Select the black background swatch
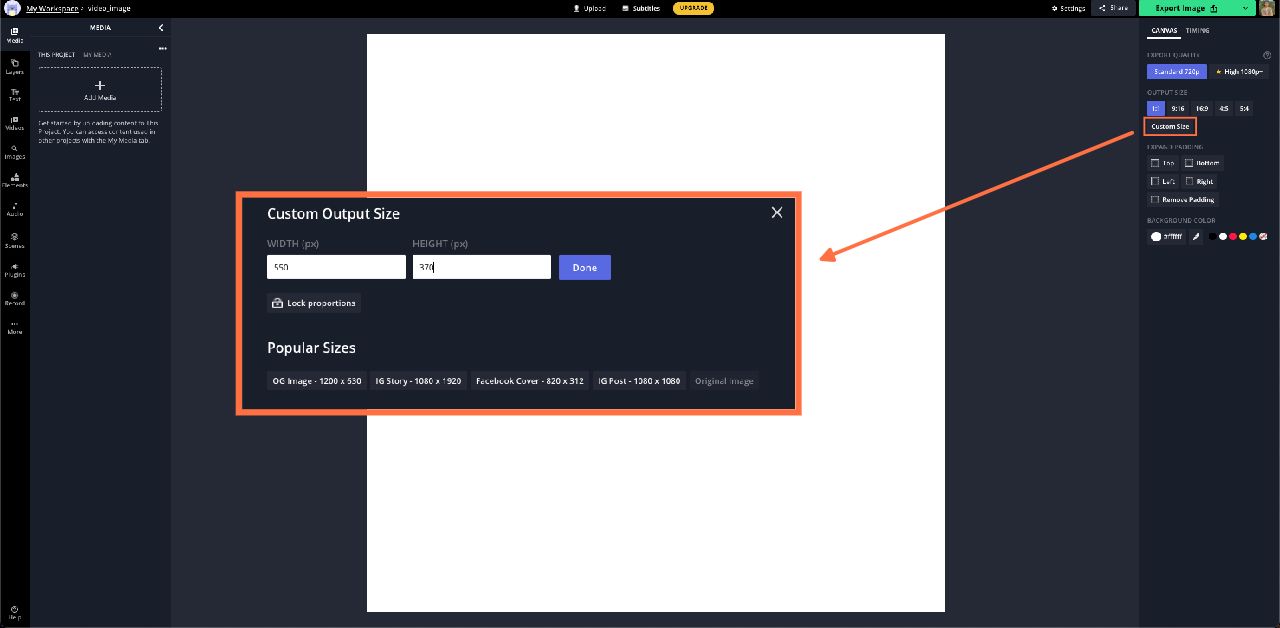The width and height of the screenshot is (1280, 628). 1213,237
